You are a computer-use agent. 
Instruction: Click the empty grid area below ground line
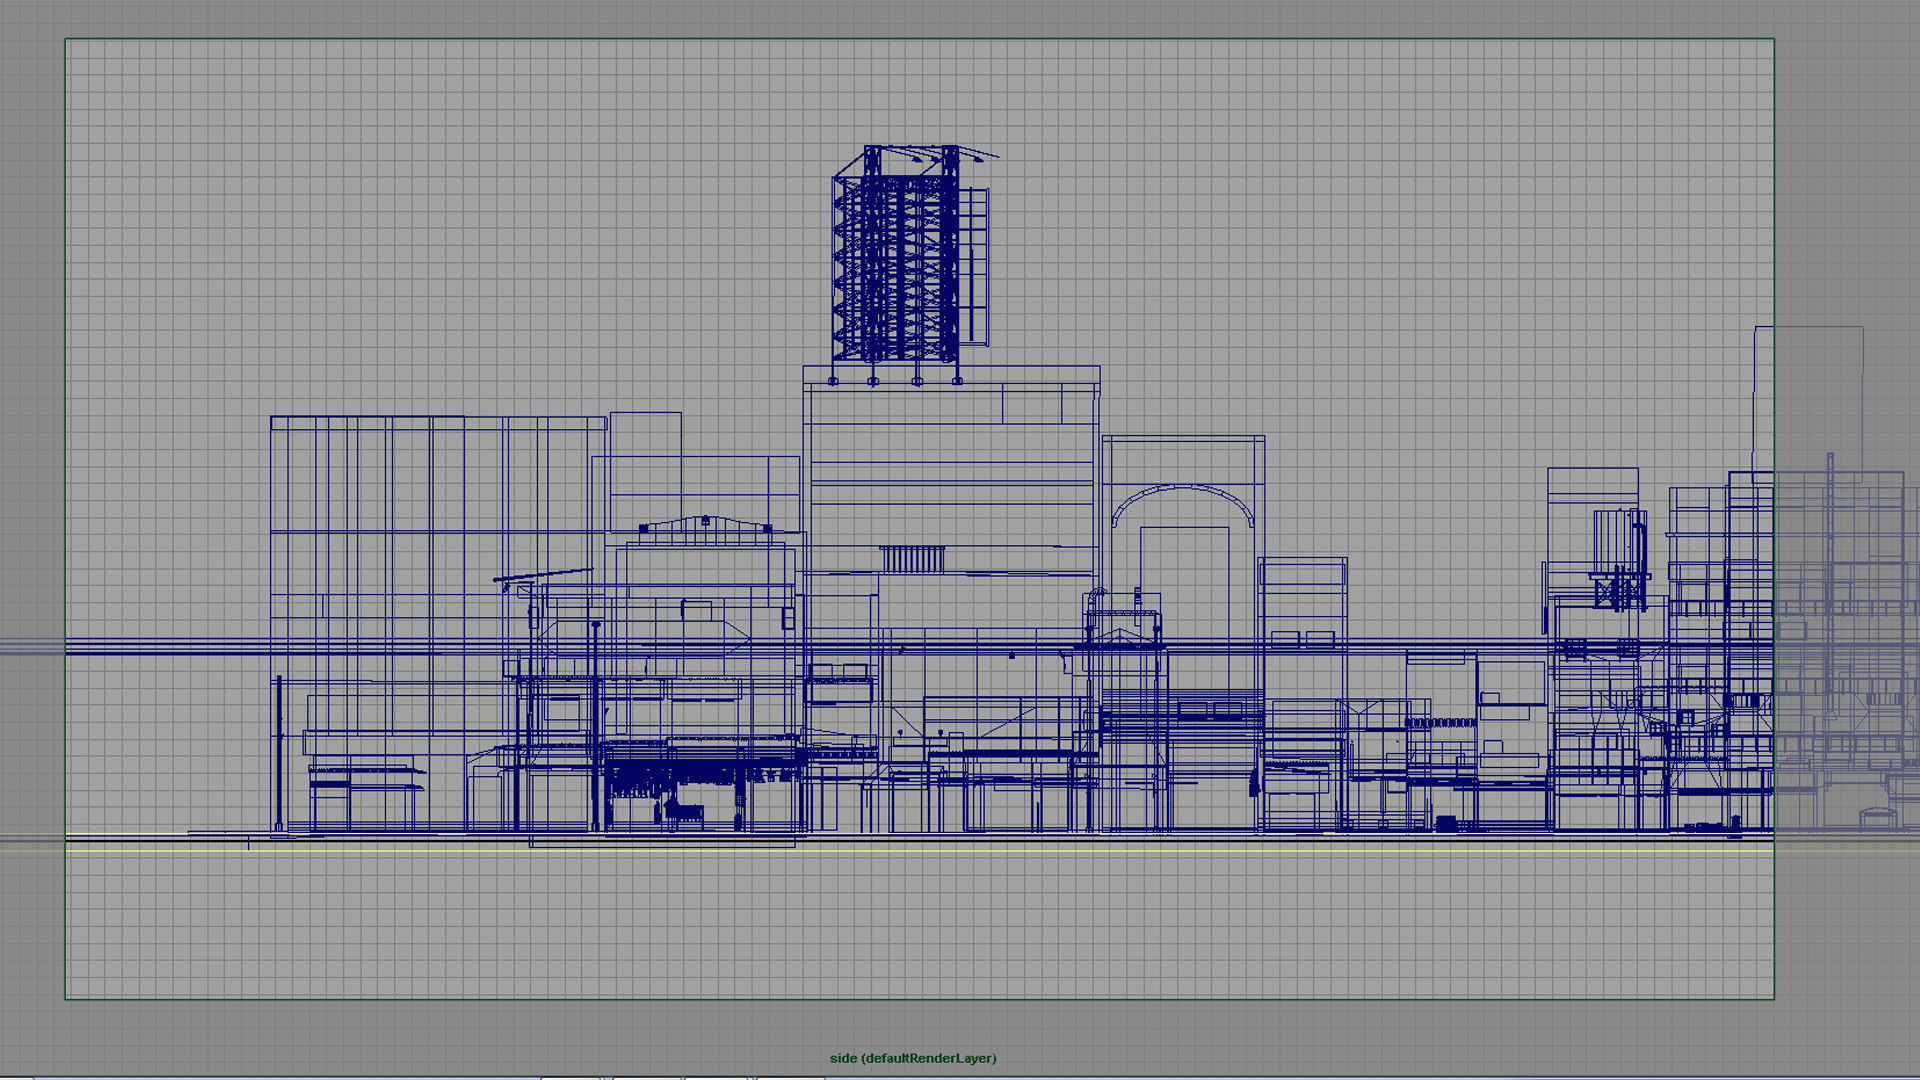(x=900, y=930)
